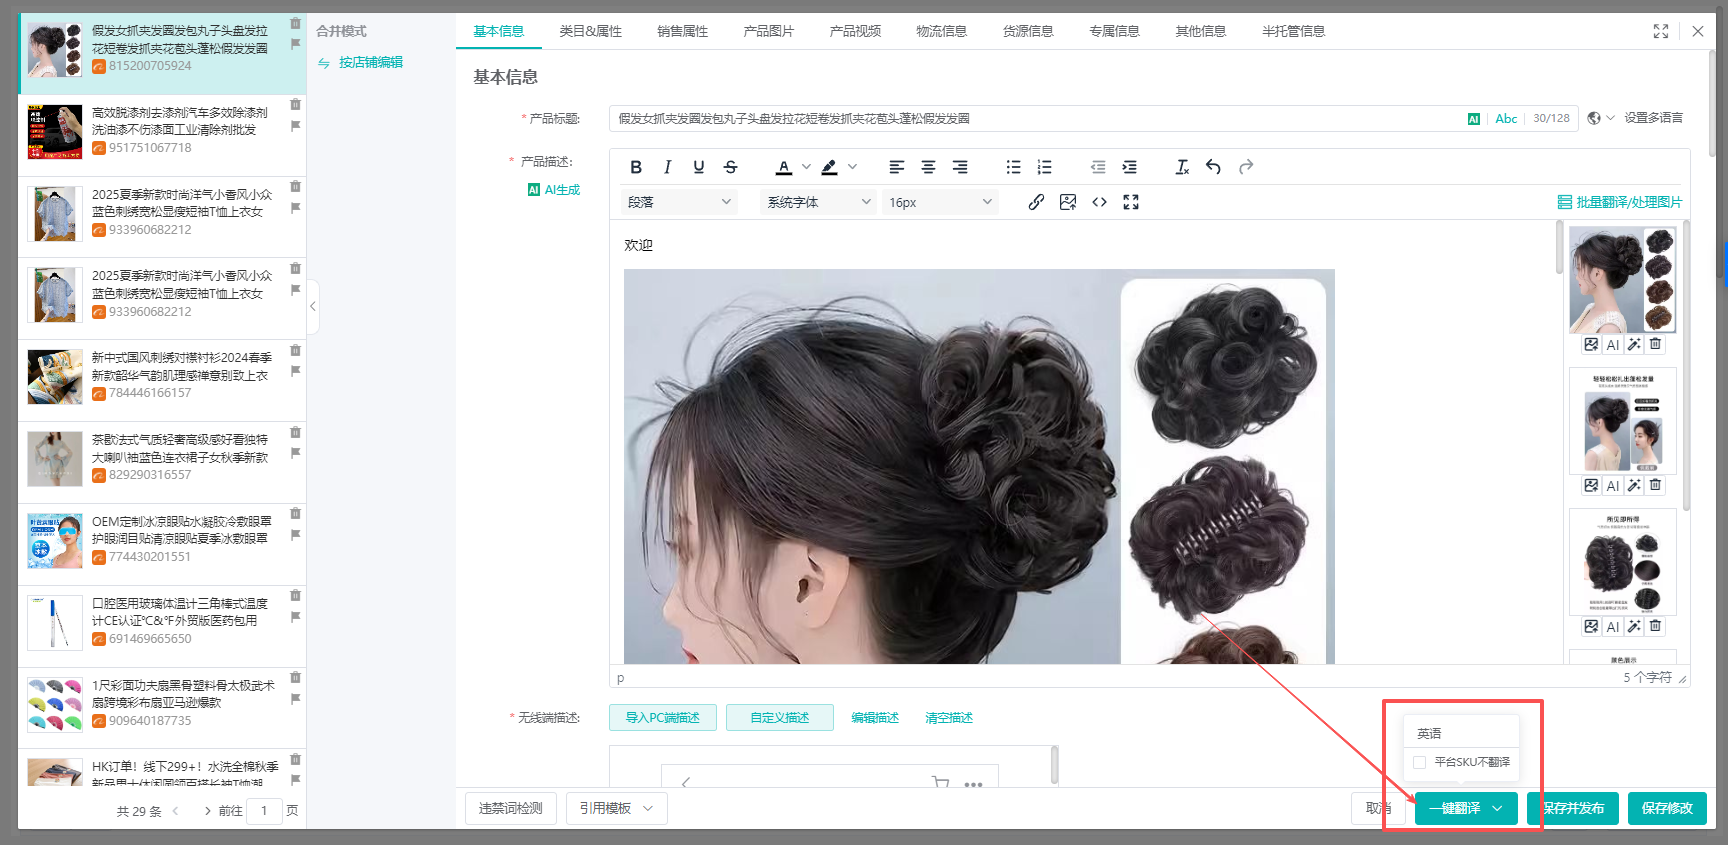Screen dimensions: 1728x845
Task: Toggle bold formatting in description editor
Action: point(636,167)
